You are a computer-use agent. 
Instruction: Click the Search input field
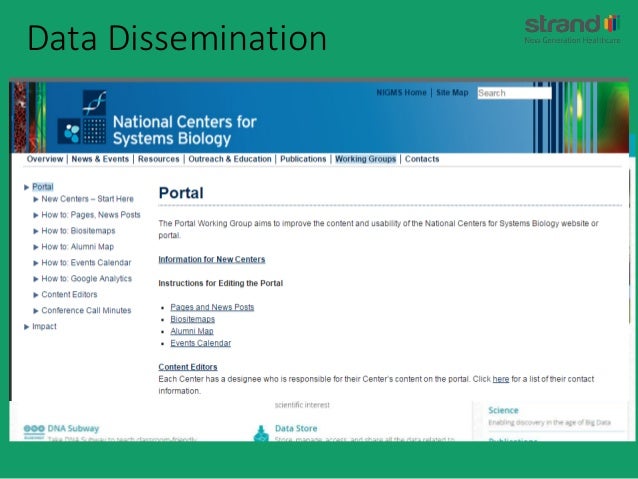pyautogui.click(x=514, y=93)
